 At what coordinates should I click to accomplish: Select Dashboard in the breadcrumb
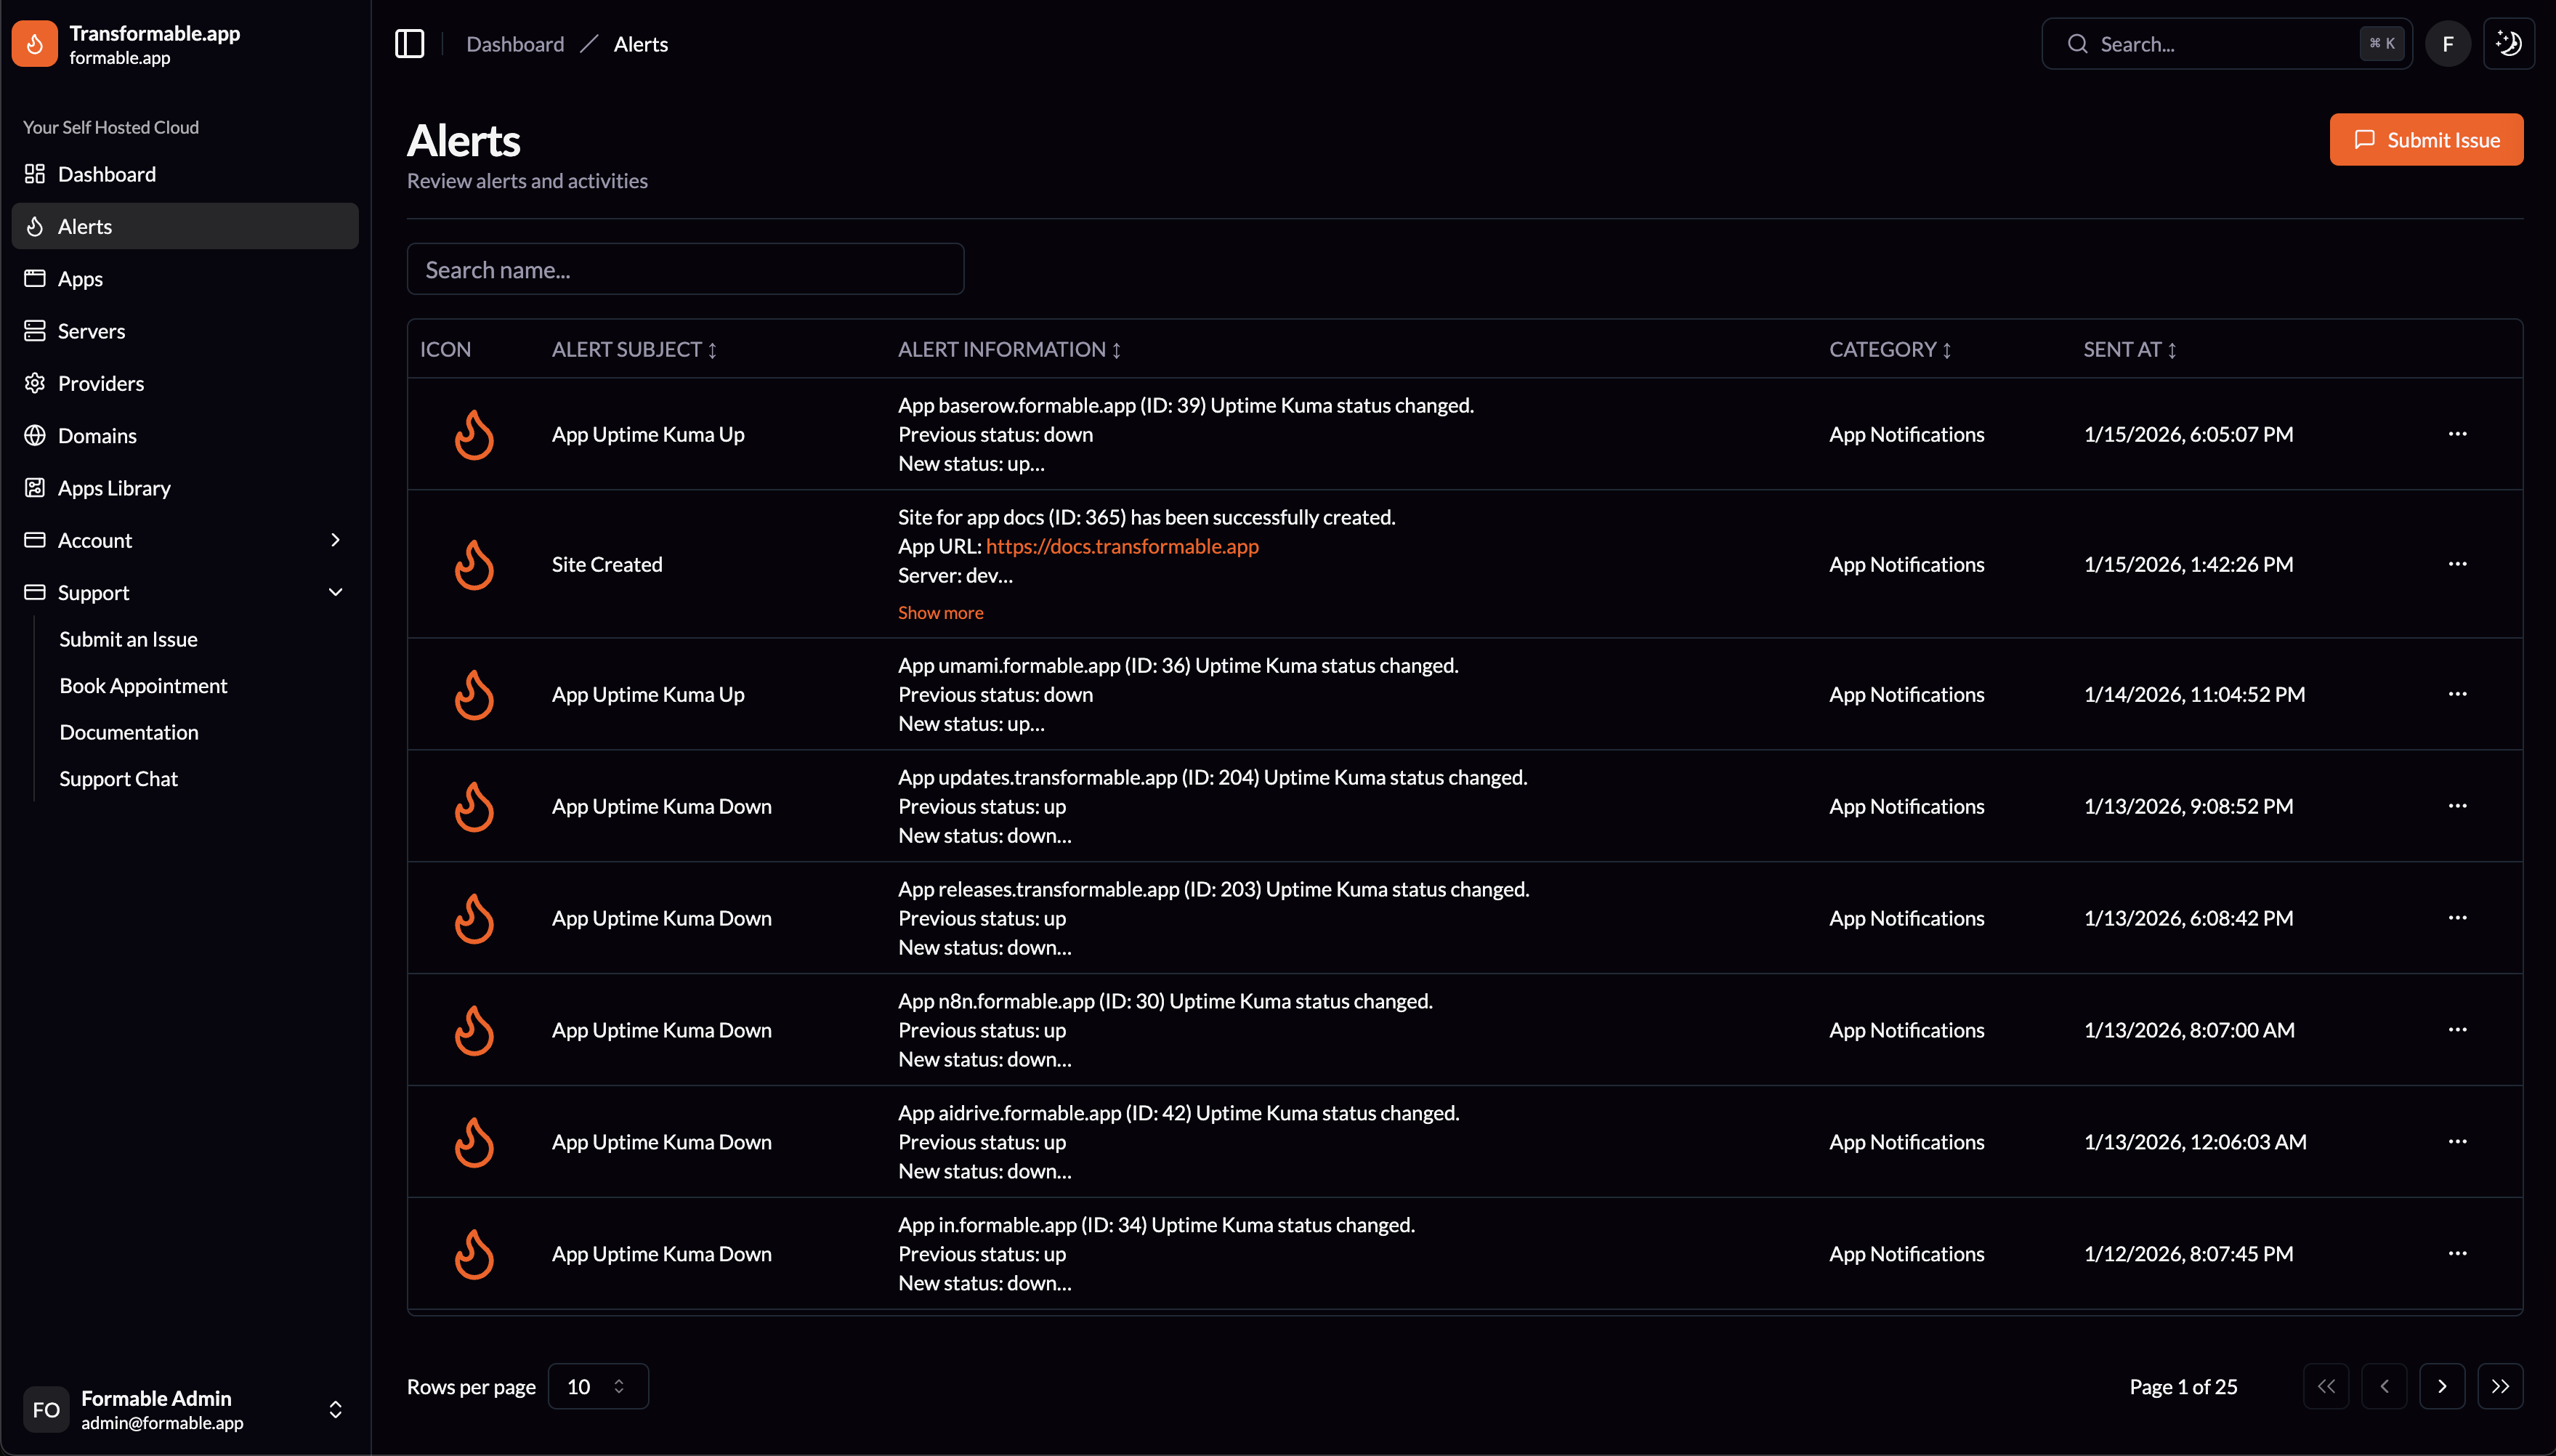[515, 43]
